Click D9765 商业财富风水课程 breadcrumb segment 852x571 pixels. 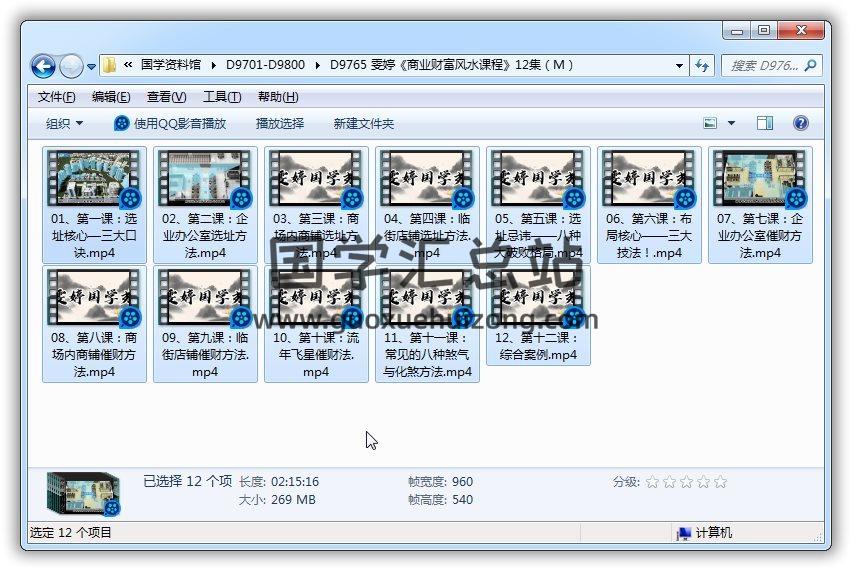click(451, 65)
